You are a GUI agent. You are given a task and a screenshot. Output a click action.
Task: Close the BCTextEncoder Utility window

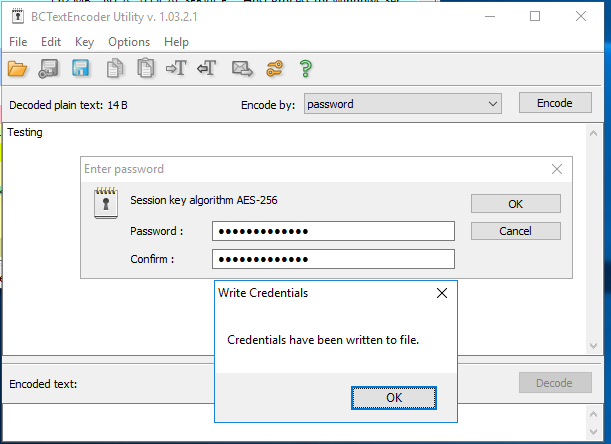(581, 16)
